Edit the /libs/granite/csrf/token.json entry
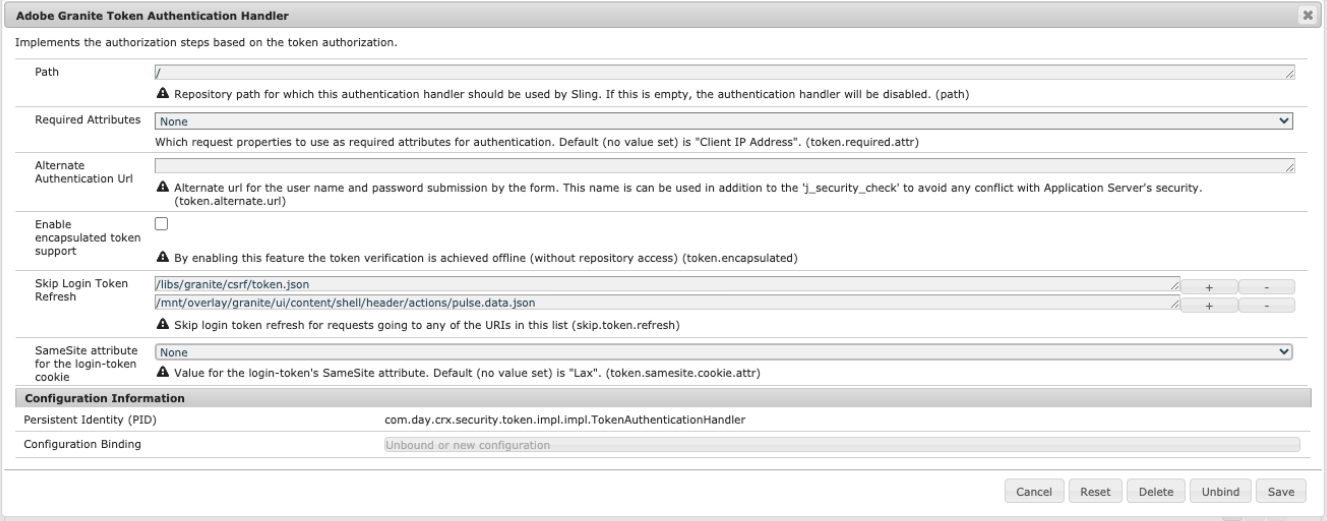 click(x=668, y=286)
